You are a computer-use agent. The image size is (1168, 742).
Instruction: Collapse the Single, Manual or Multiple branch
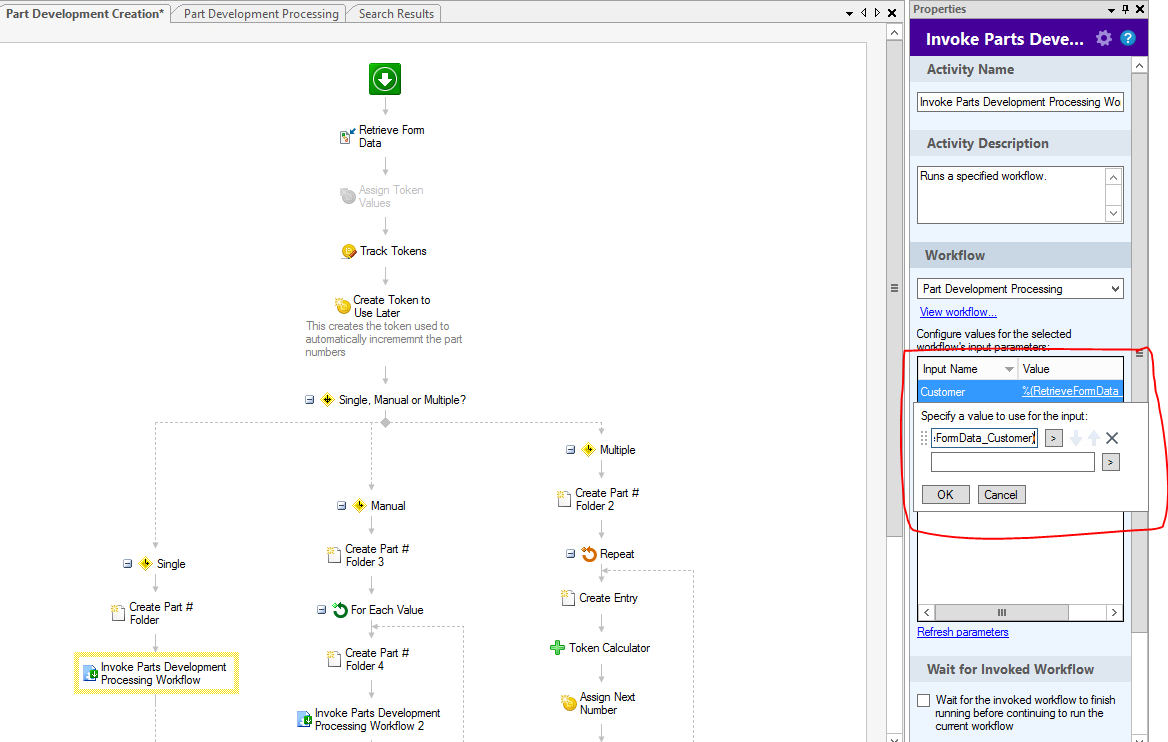click(x=310, y=400)
